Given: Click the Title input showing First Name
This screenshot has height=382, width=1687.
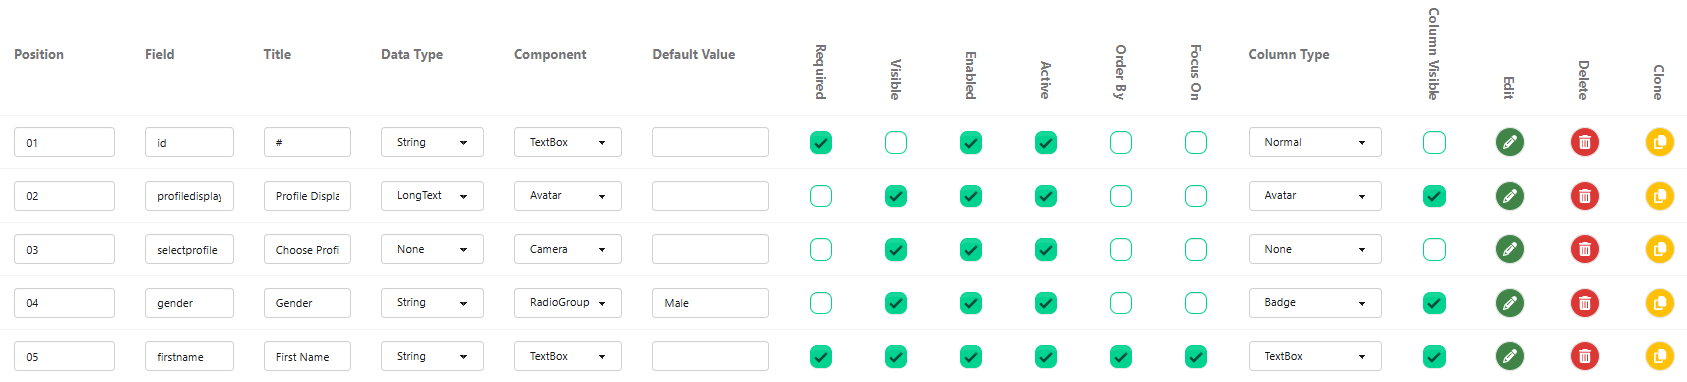Looking at the screenshot, I should pyautogui.click(x=307, y=356).
